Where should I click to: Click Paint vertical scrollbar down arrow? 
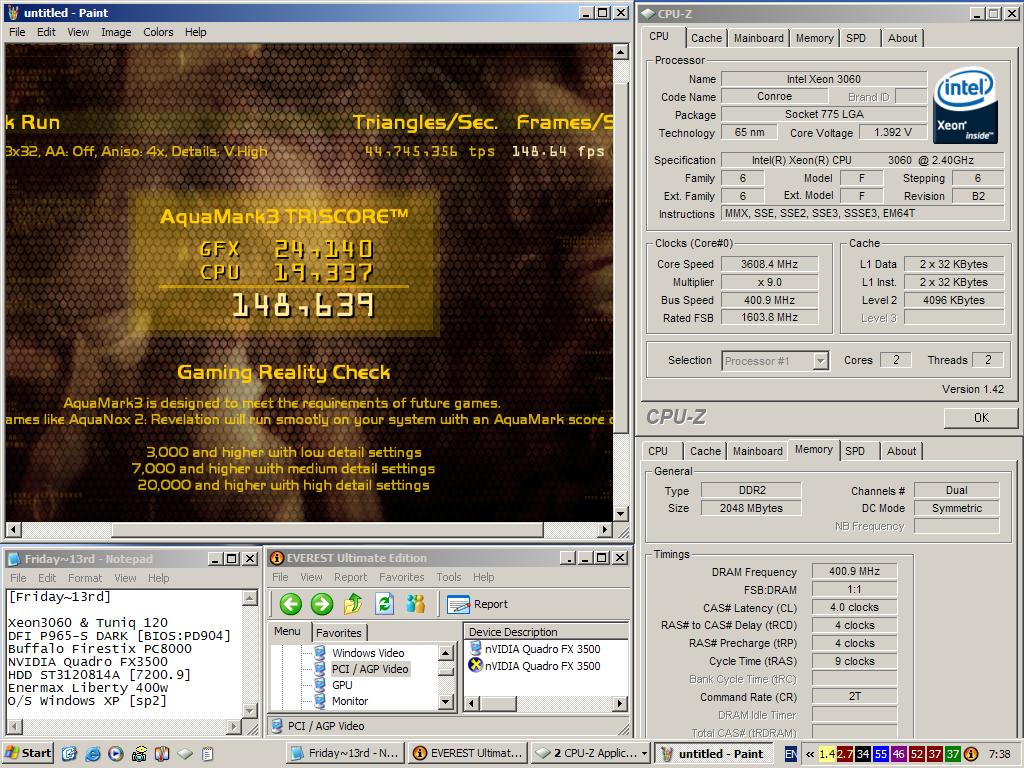620,514
